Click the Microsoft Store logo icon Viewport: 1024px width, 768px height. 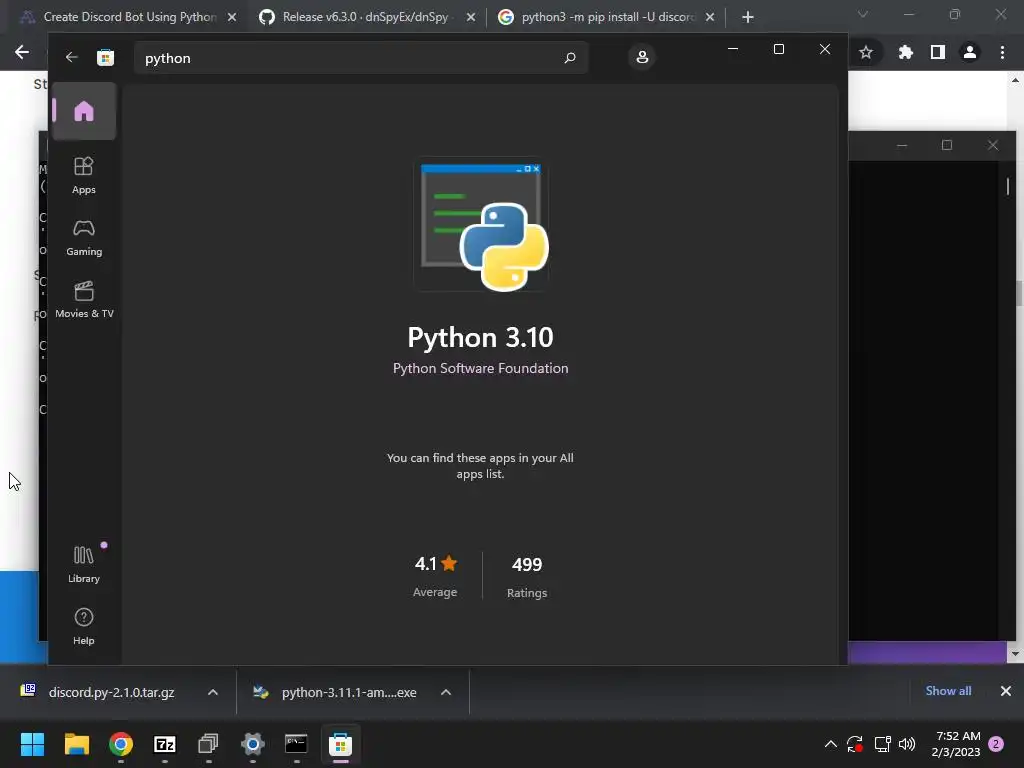[105, 57]
